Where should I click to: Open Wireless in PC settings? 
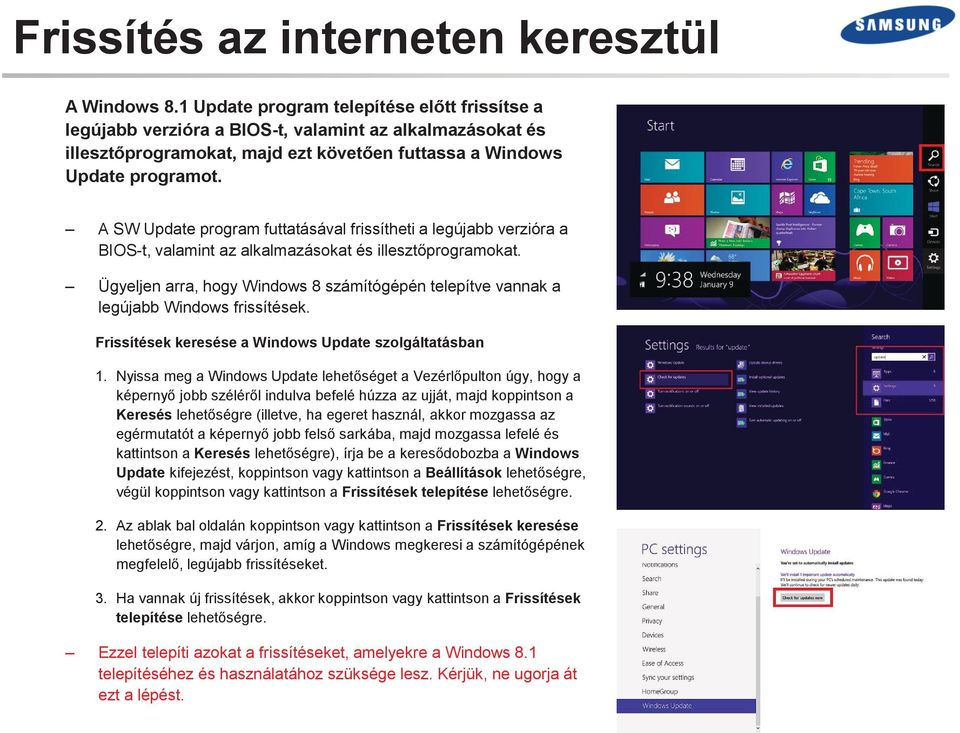coord(654,649)
